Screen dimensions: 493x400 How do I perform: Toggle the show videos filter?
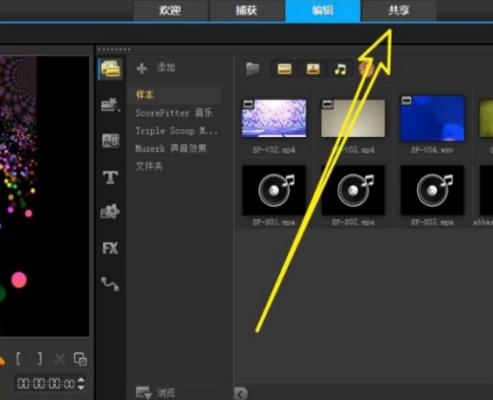(x=284, y=69)
